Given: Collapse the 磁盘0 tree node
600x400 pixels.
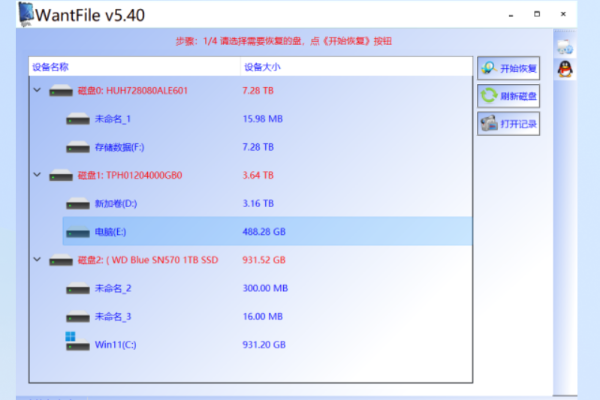Looking at the screenshot, I should [x=37, y=91].
